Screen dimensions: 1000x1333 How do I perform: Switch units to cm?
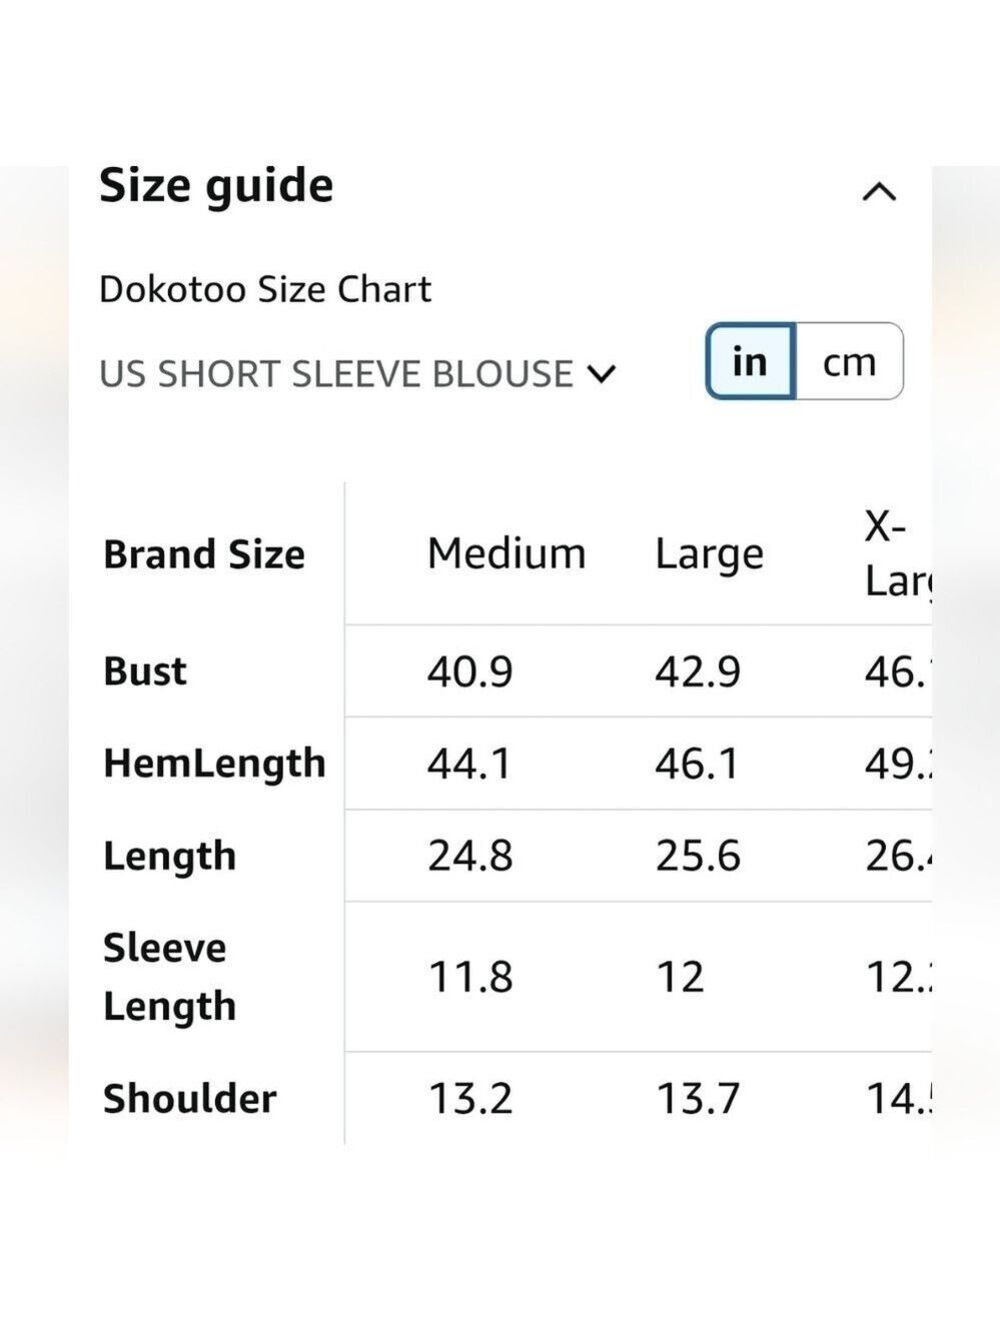pyautogui.click(x=849, y=361)
